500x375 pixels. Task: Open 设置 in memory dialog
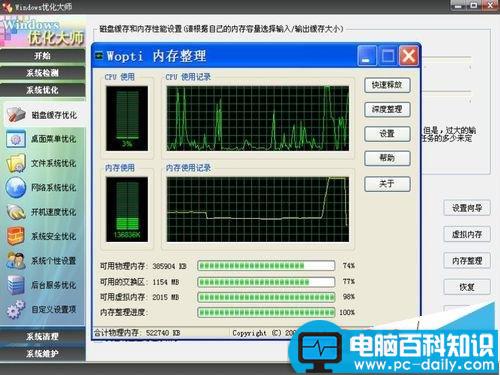click(x=387, y=134)
